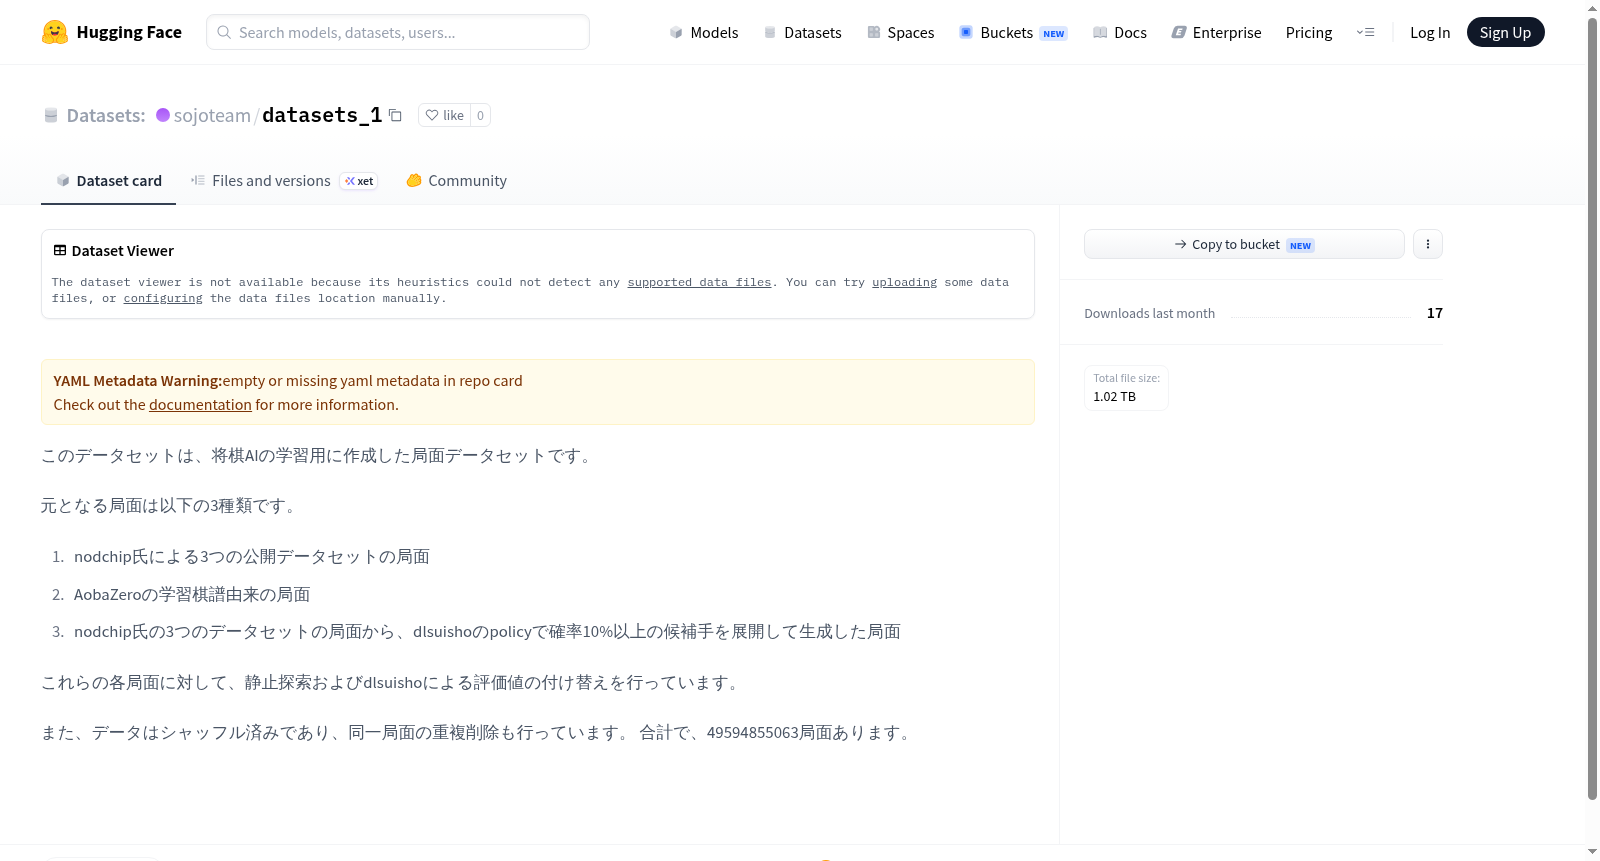The image size is (1600, 861).
Task: Open the like count showing 0
Action: (x=480, y=115)
